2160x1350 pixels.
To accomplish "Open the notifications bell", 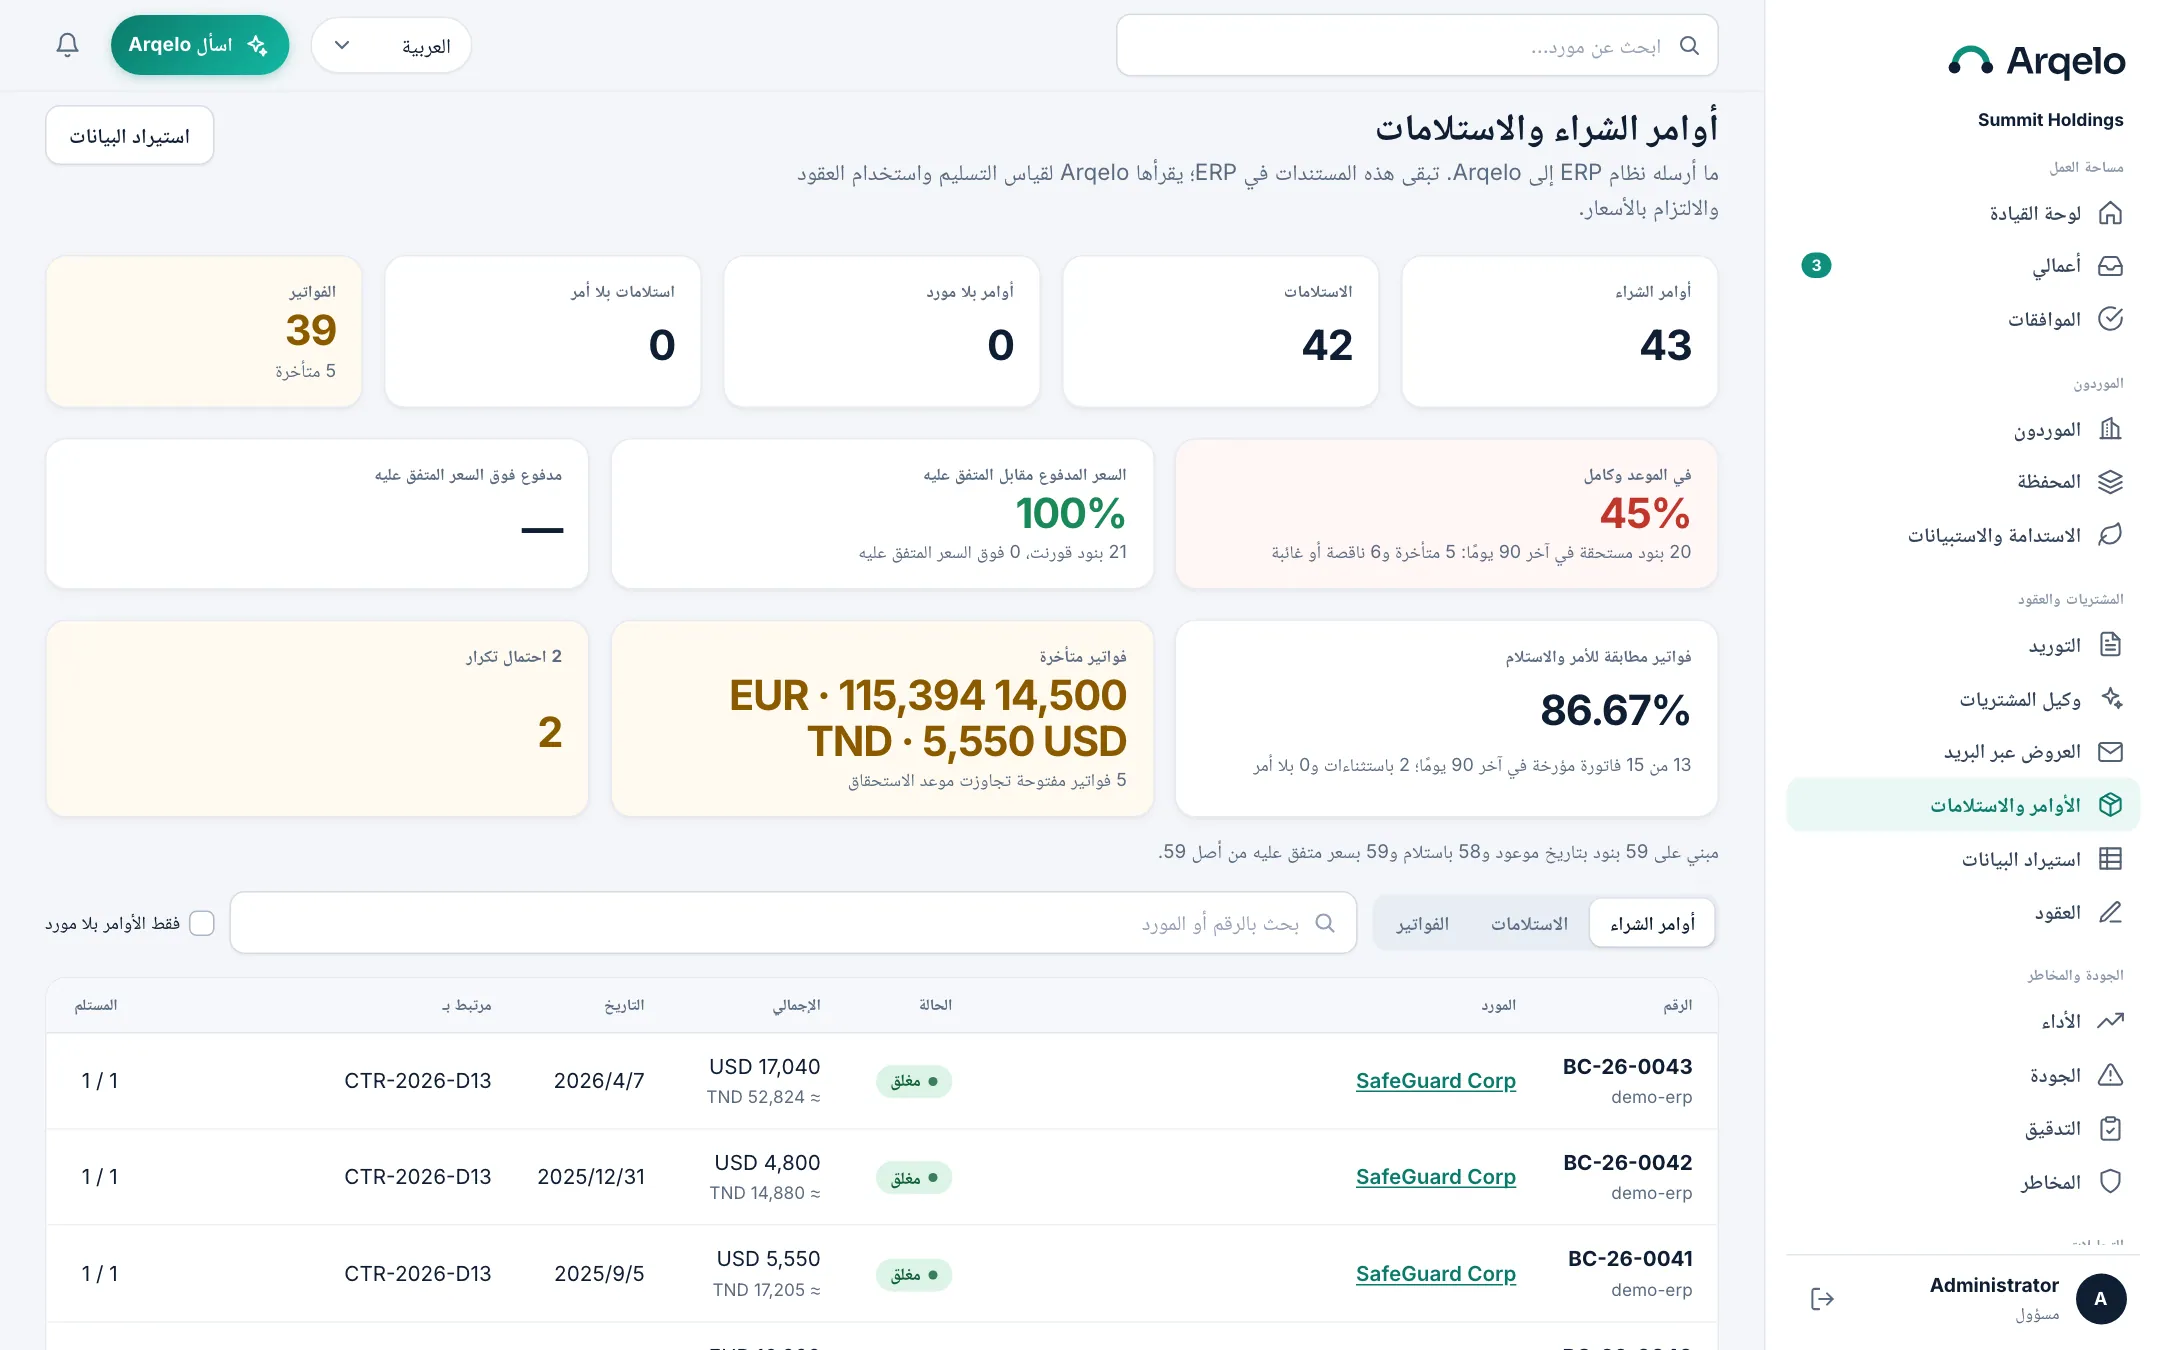I will tap(67, 45).
